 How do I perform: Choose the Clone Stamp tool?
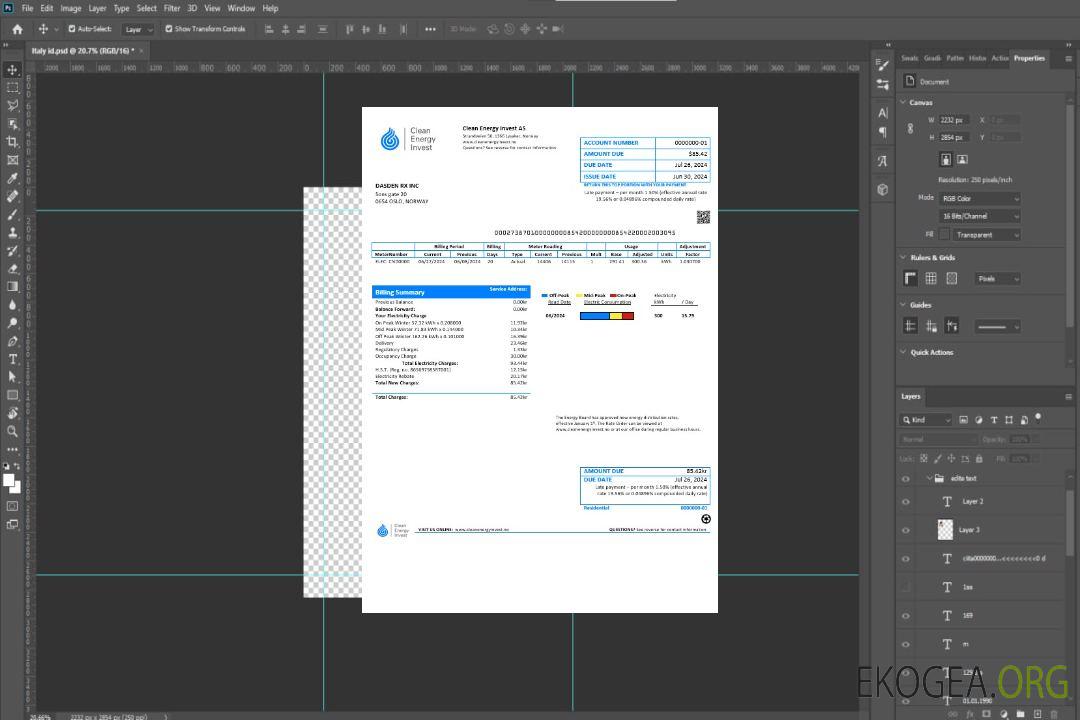click(13, 233)
